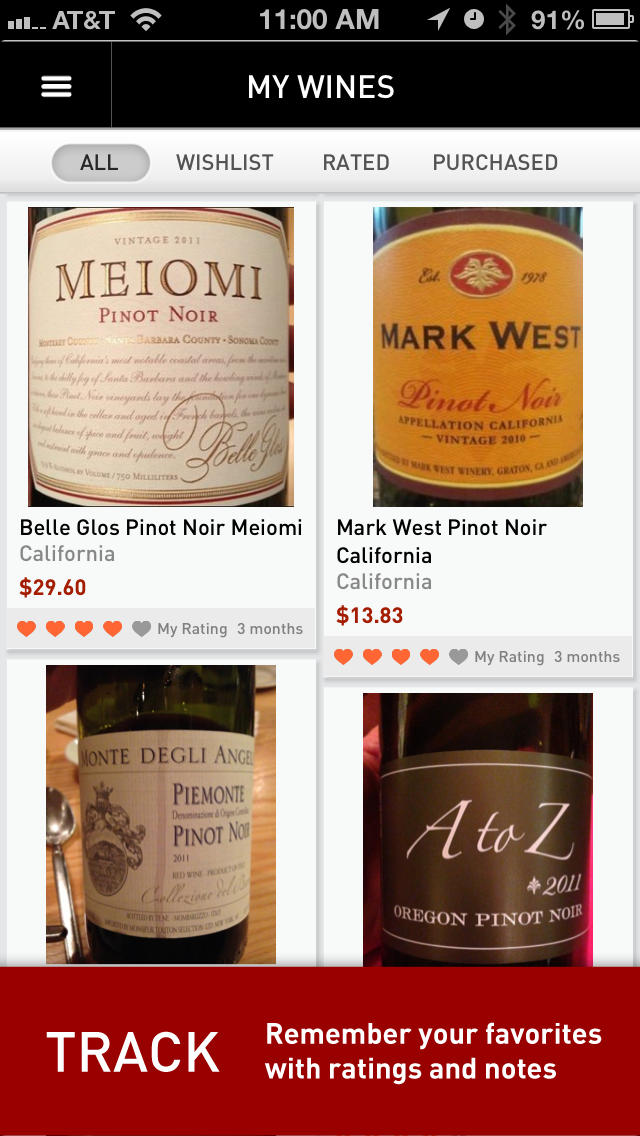Tap the red TRACK banner
This screenshot has width=640, height=1136.
pos(320,1051)
